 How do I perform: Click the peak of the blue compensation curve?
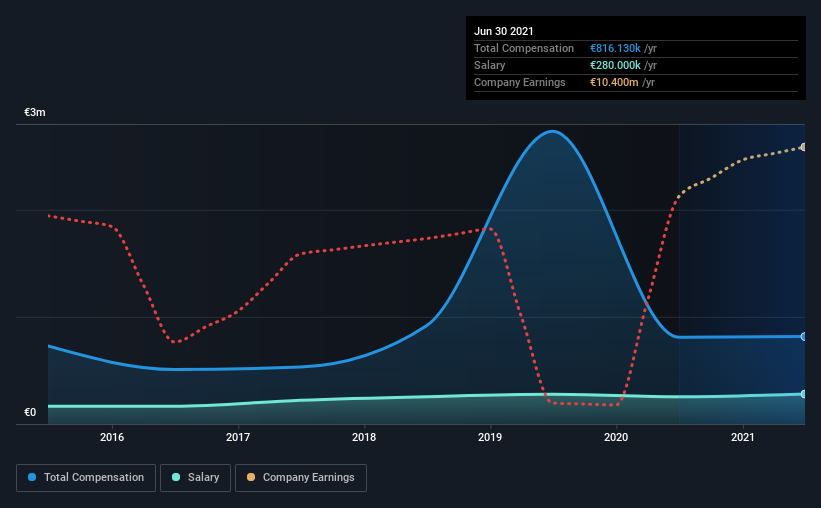coord(552,131)
